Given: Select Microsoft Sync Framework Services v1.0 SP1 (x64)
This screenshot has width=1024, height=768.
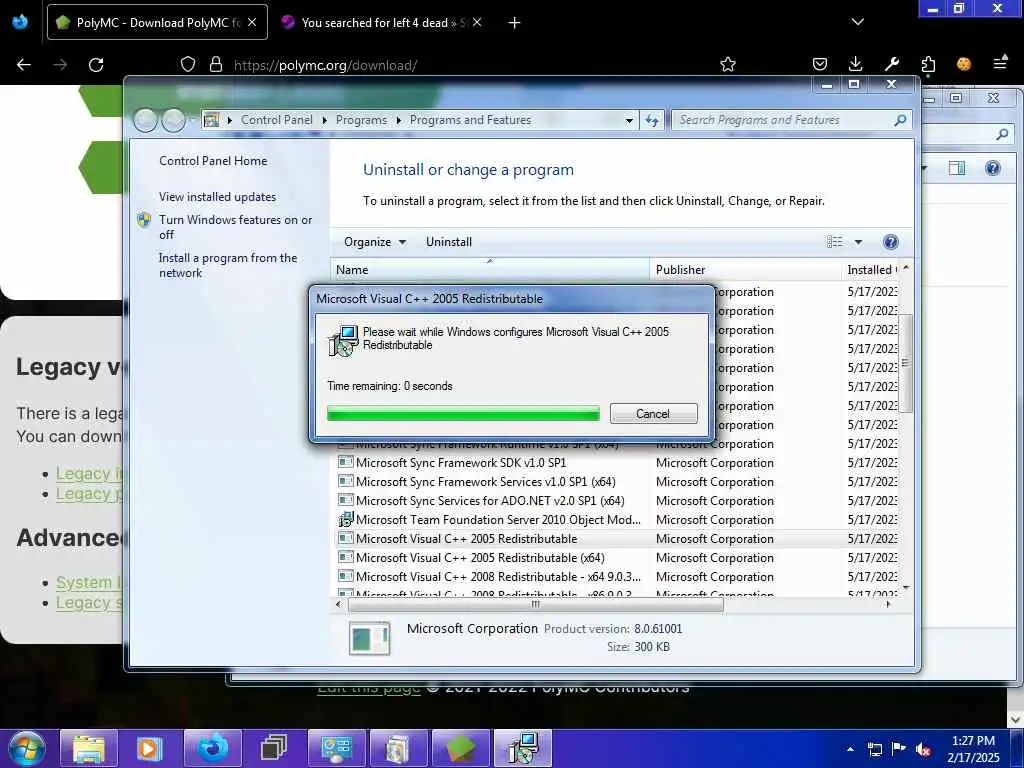Looking at the screenshot, I should 485,481.
